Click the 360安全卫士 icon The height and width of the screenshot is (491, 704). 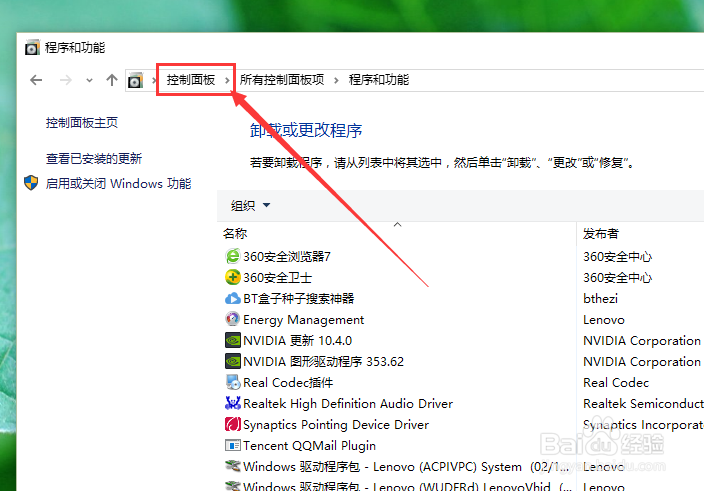[233, 277]
